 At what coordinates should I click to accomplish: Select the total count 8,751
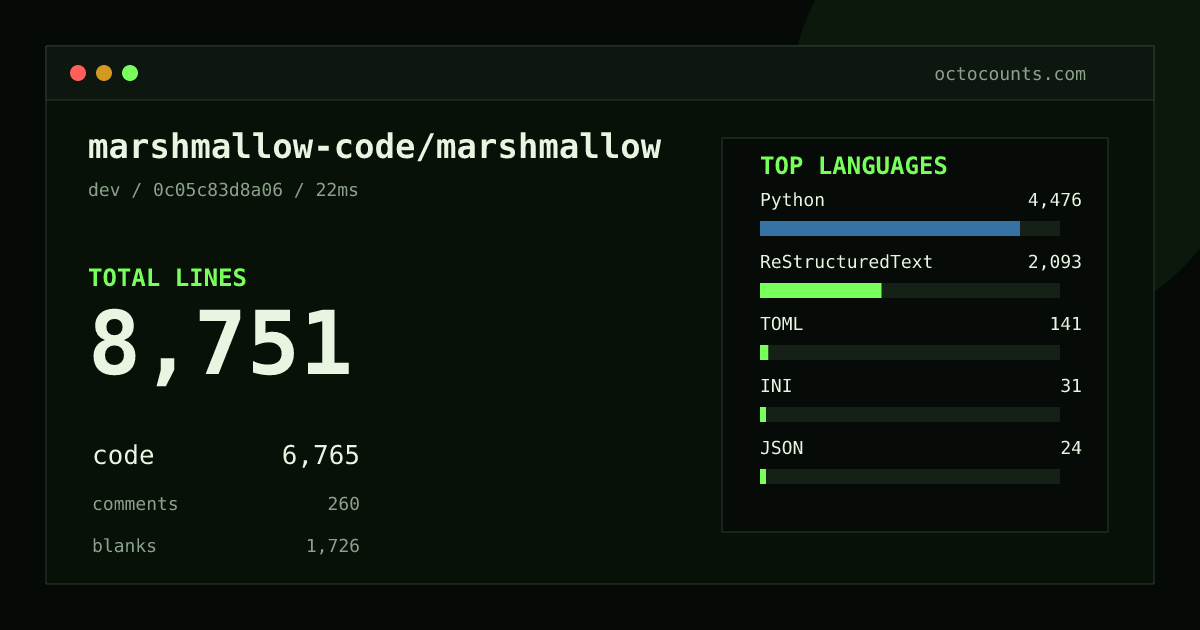coord(221,346)
